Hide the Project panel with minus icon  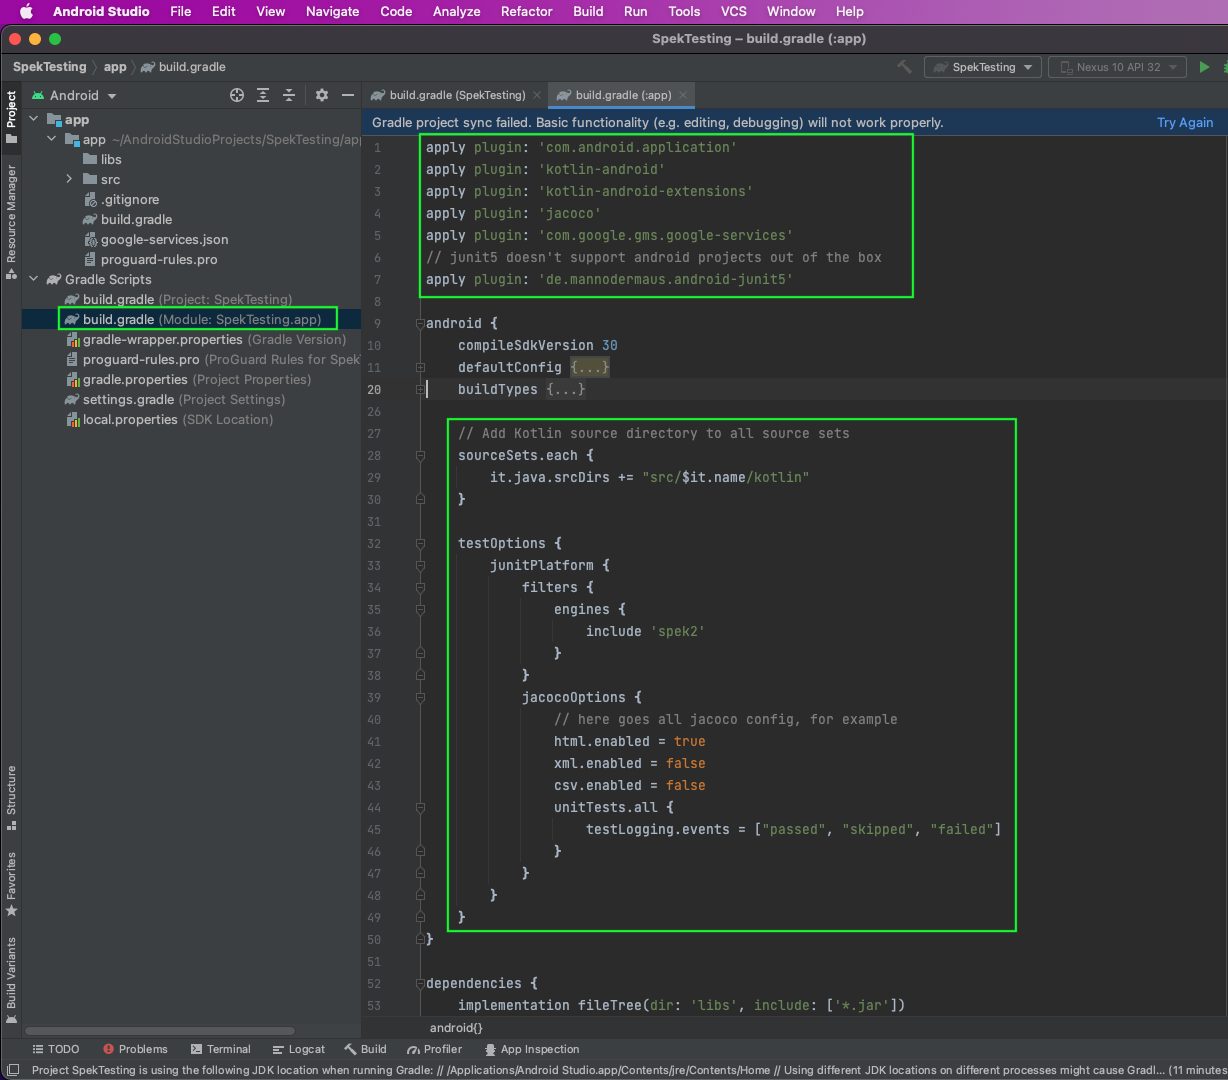[348, 95]
